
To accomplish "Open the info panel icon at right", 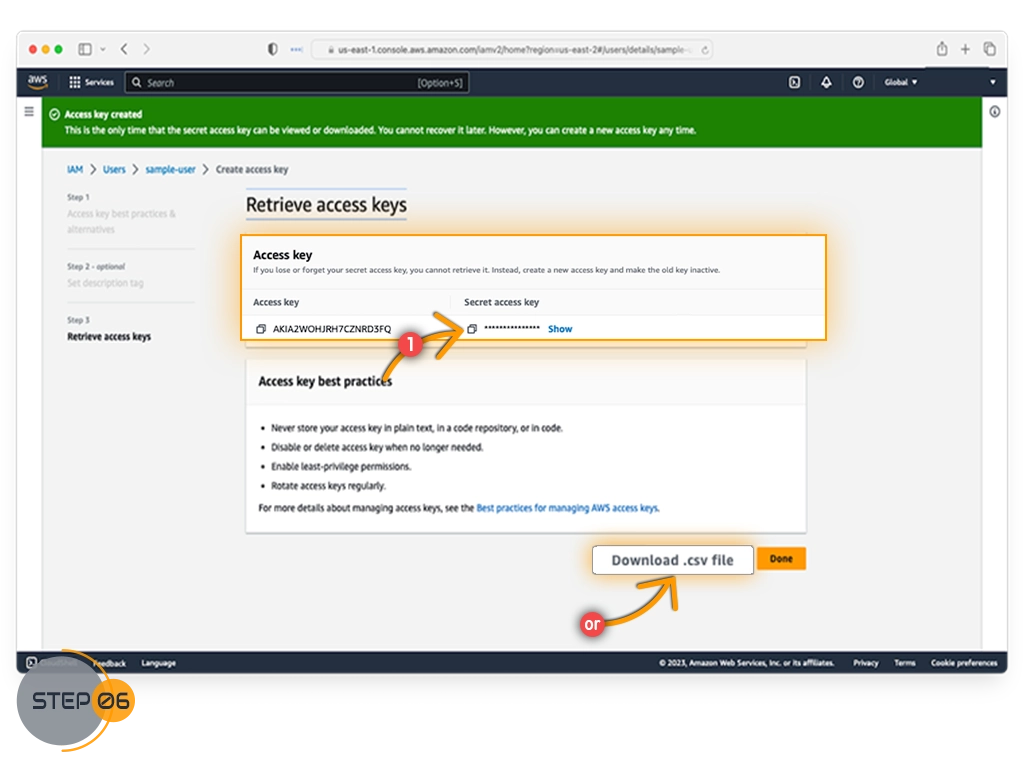I will pos(994,112).
